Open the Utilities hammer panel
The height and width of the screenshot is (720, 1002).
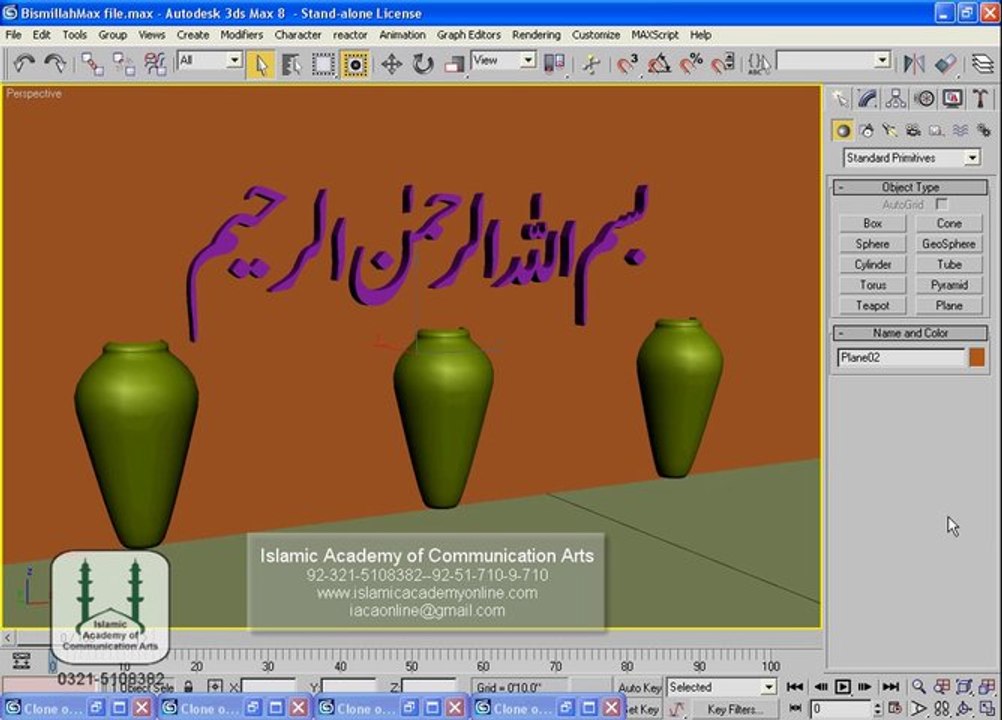[x=980, y=98]
